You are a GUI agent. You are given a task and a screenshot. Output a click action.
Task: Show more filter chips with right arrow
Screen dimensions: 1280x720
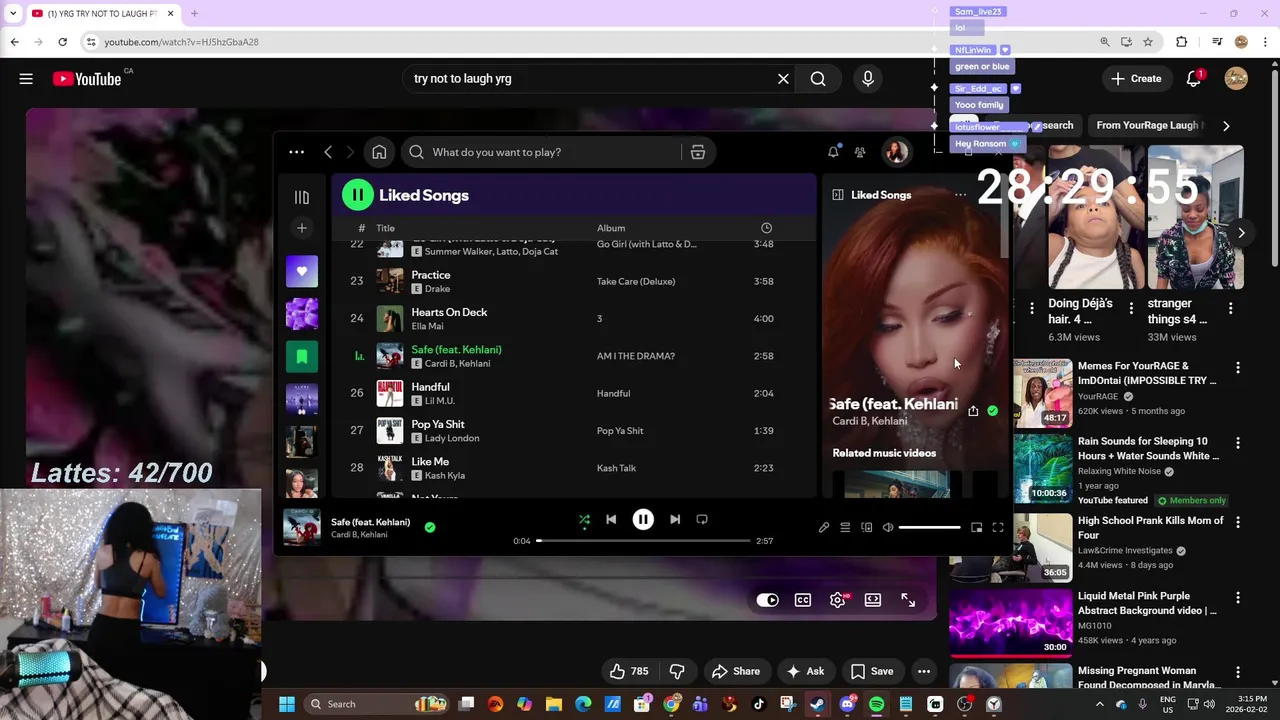pyautogui.click(x=1226, y=125)
